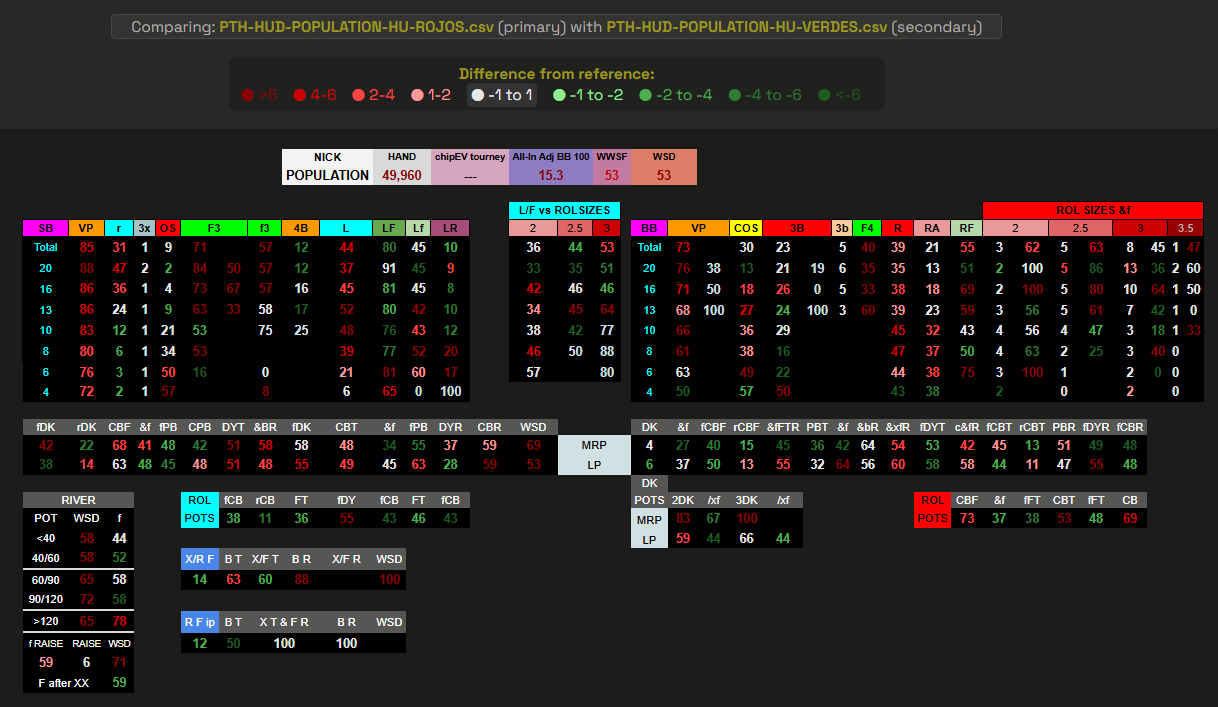Toggle the '-1 to 1' legend filter
The width and height of the screenshot is (1218, 707).
pos(502,95)
